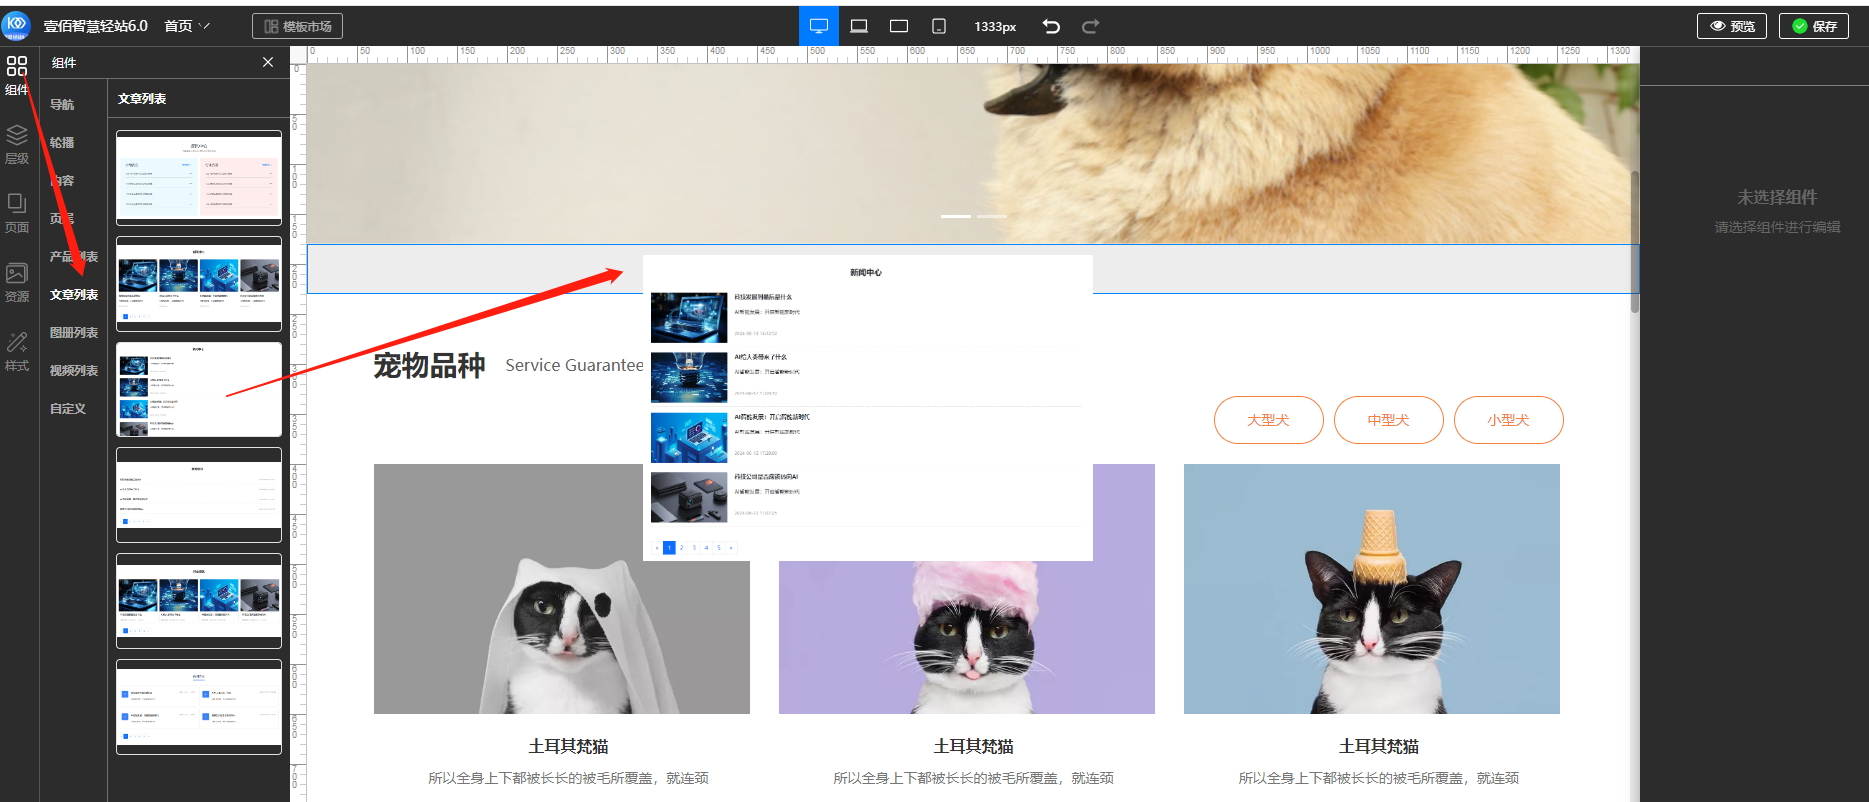Open the 资源 resources sidebar tab

(x=17, y=283)
